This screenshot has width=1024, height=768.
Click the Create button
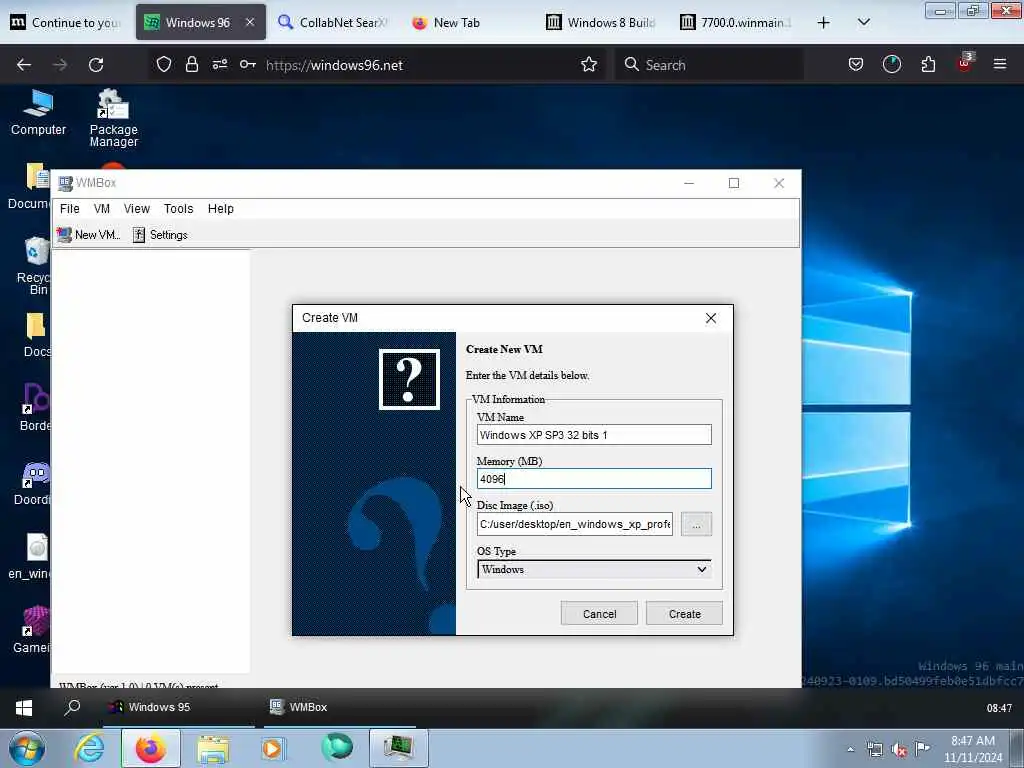point(684,613)
